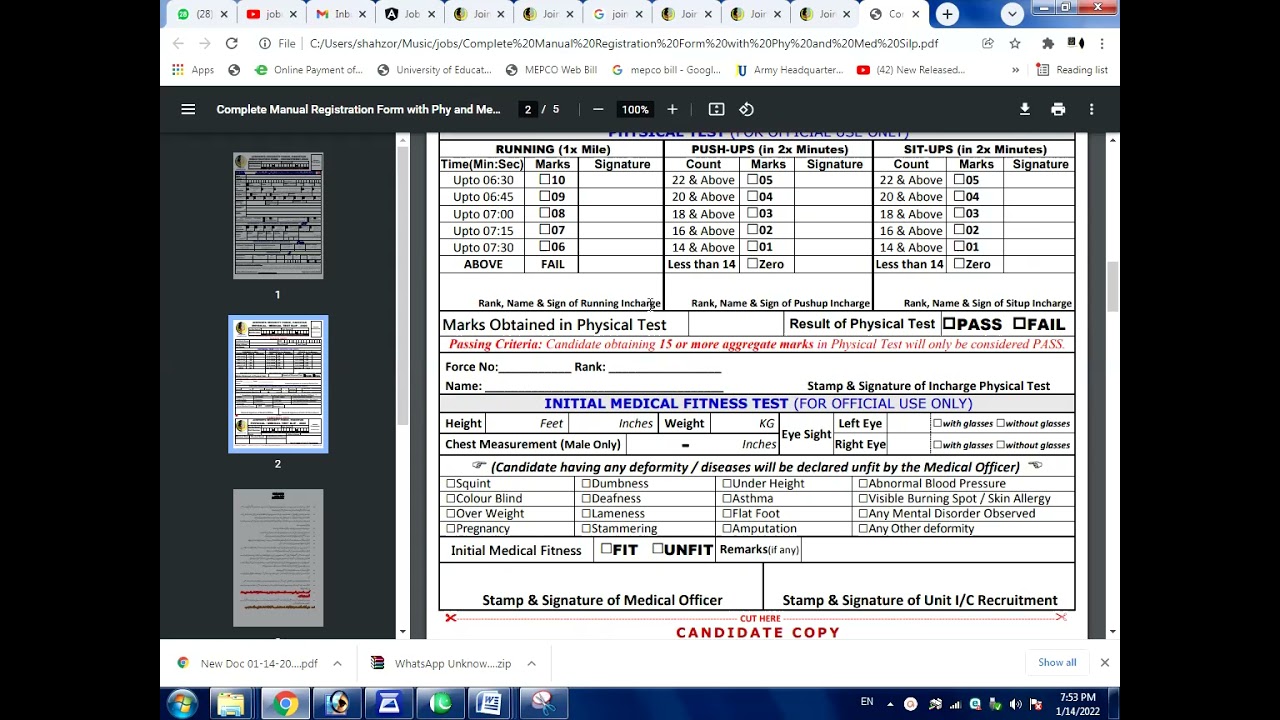This screenshot has height=720, width=1280.
Task: Check the Squint deformity box
Action: click(x=450, y=483)
